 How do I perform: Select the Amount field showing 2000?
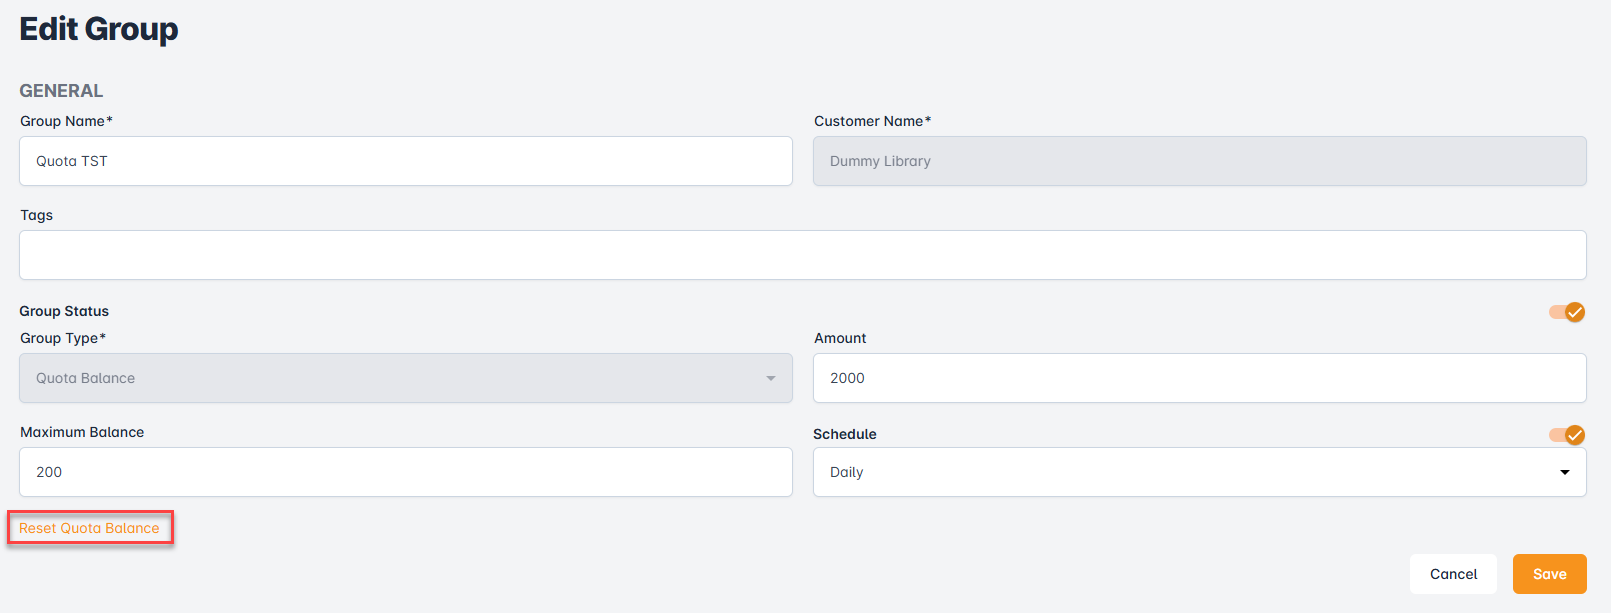click(1199, 378)
